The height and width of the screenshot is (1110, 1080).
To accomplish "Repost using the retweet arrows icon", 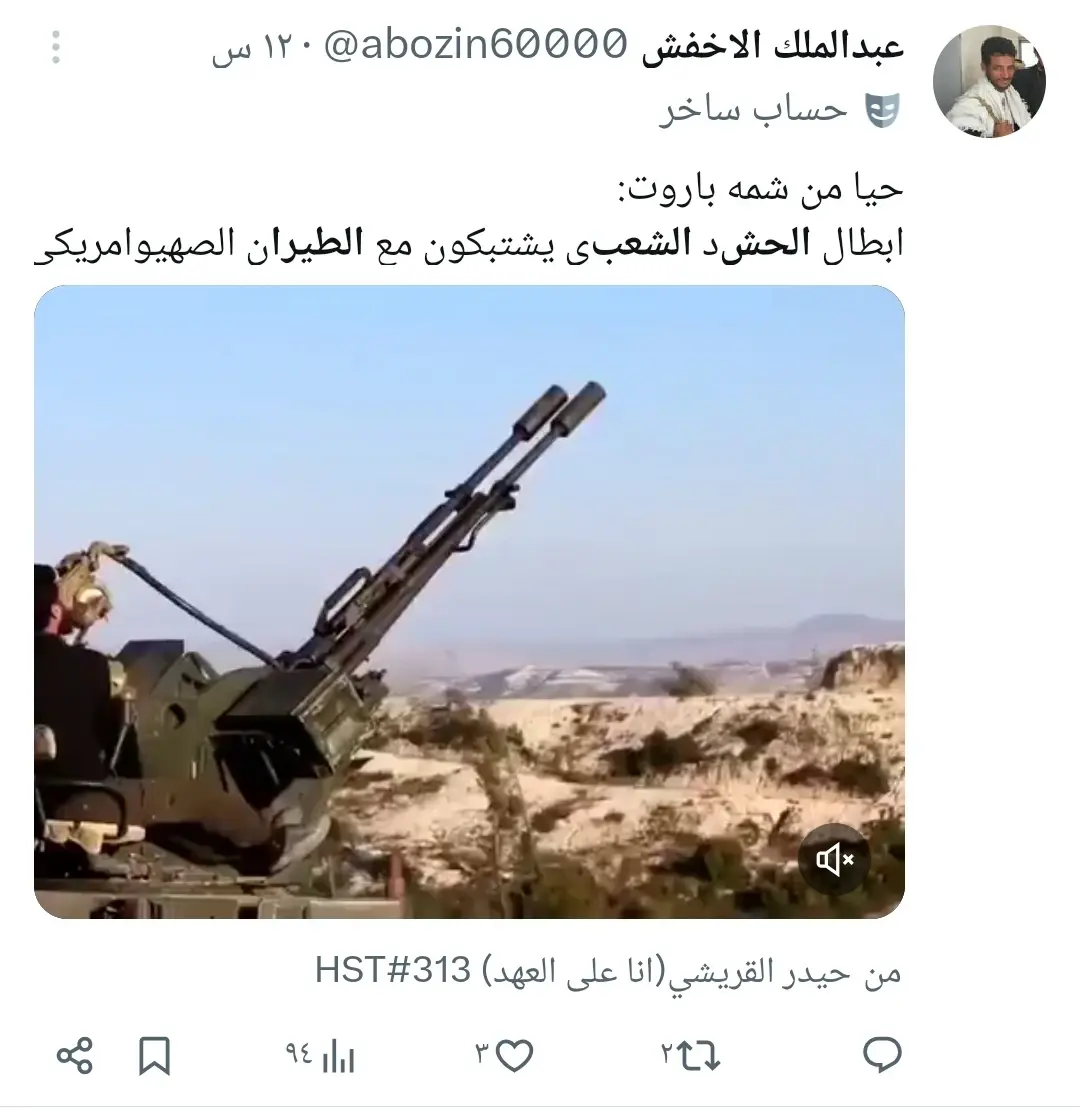I will [x=699, y=1055].
